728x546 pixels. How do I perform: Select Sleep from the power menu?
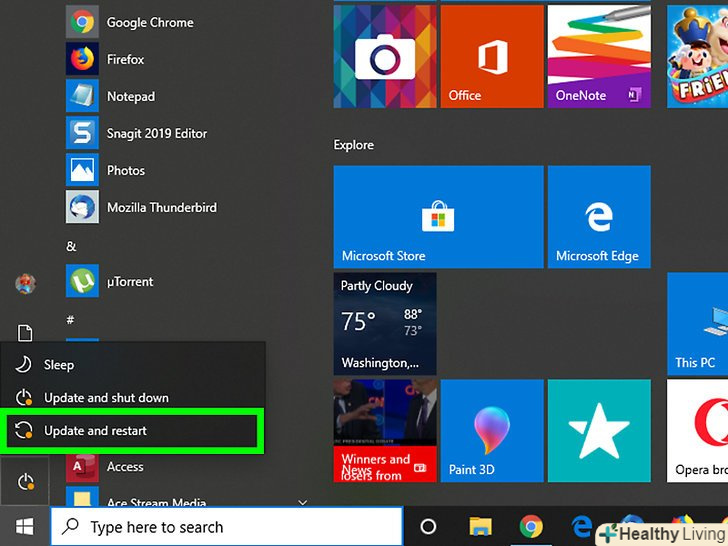[x=133, y=364]
